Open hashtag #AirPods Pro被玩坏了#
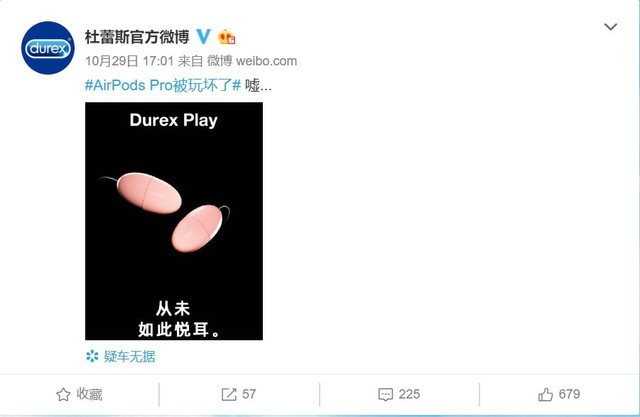Image resolution: width=640 pixels, height=417 pixels. tap(163, 85)
